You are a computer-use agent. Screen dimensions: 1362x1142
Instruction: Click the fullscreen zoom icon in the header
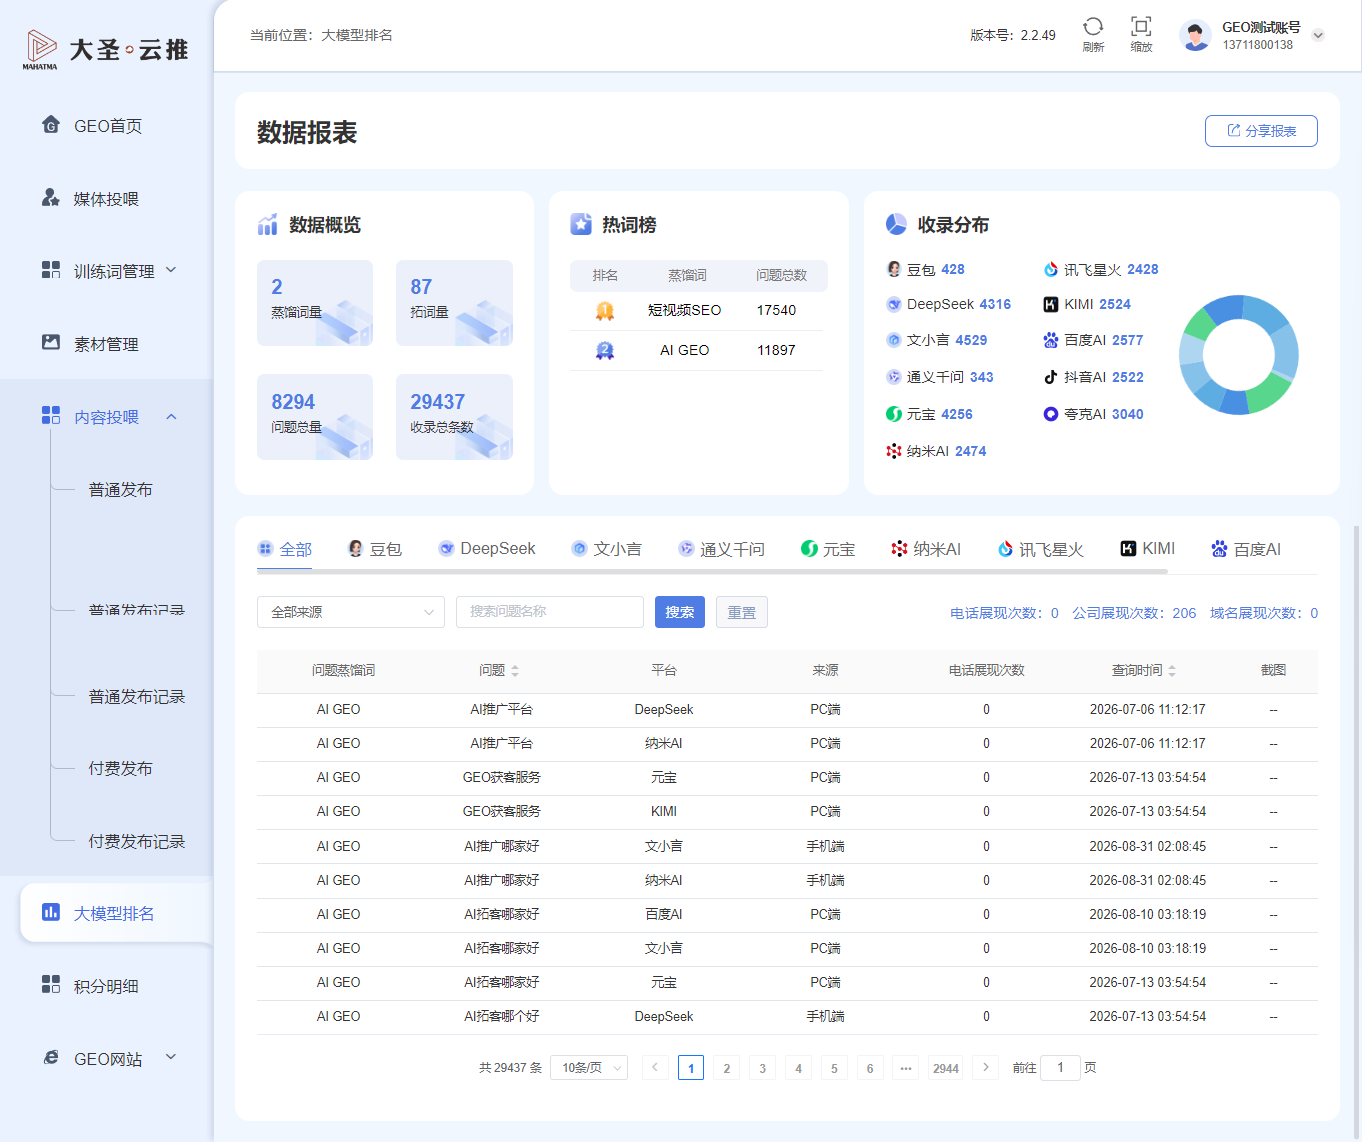[1141, 26]
